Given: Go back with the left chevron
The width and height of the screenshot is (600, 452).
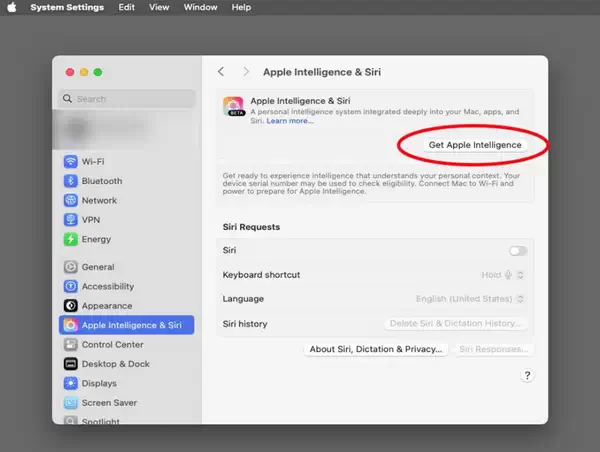Looking at the screenshot, I should [221, 72].
